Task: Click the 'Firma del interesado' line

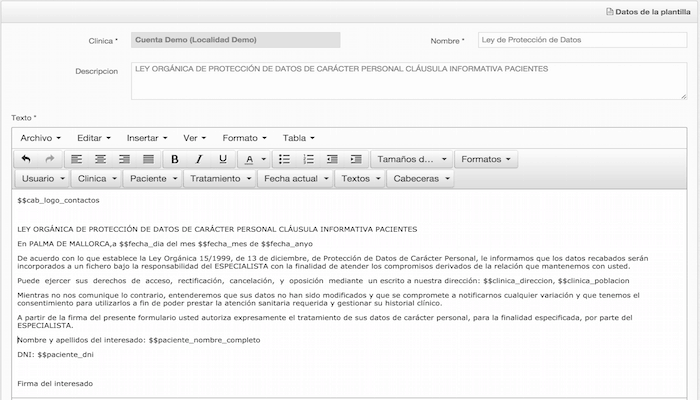Action: click(x=55, y=383)
